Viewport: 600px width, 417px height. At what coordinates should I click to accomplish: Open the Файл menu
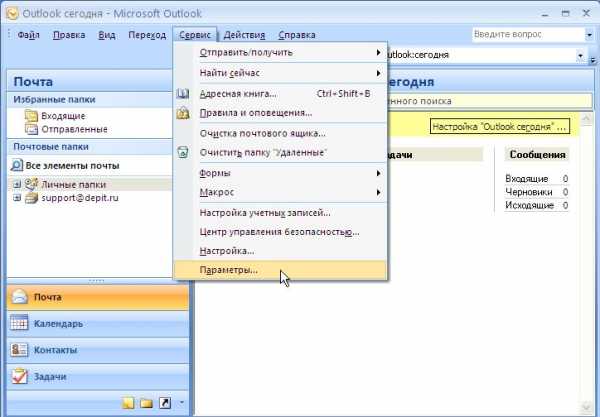(x=28, y=35)
